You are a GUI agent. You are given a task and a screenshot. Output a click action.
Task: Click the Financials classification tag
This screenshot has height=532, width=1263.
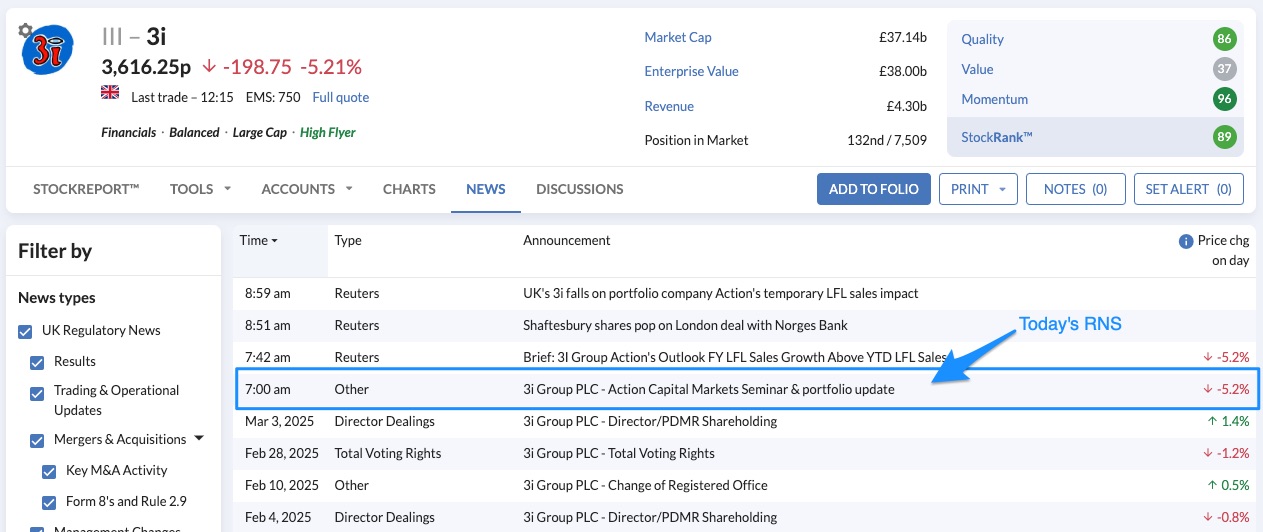pyautogui.click(x=129, y=133)
